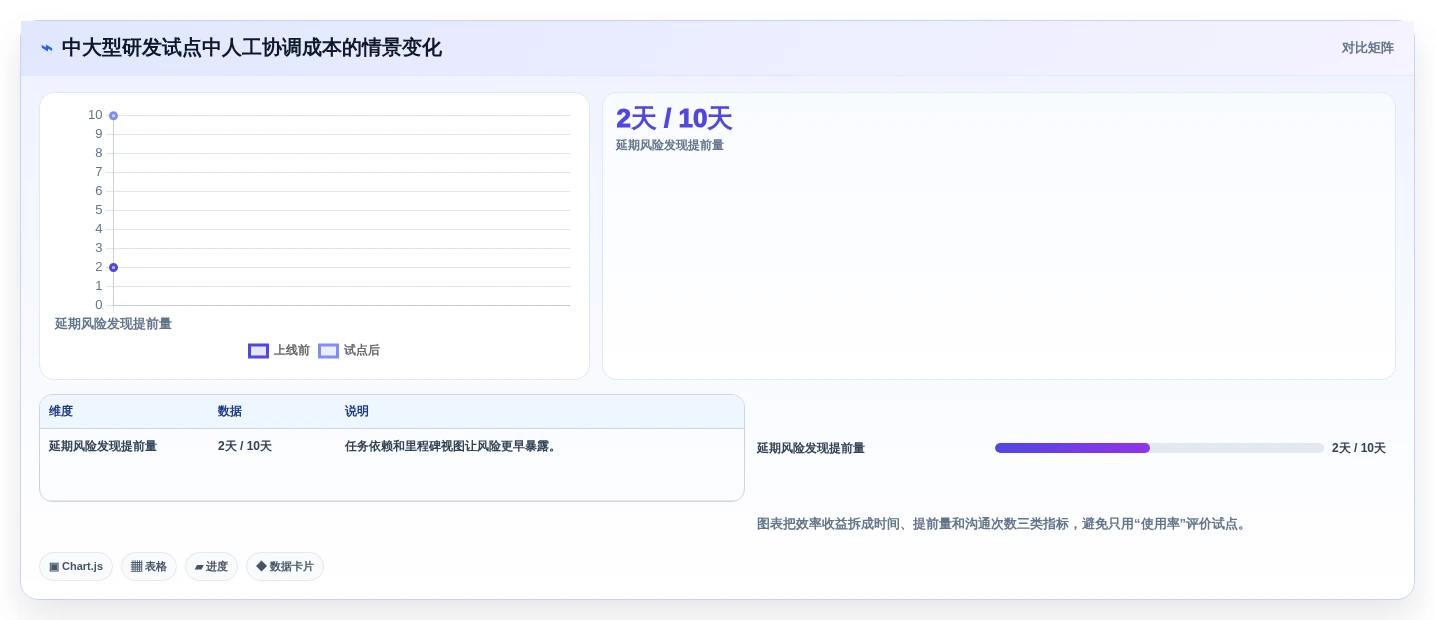Screen dimensions: 1435x620
Task: Select the chart data point at value 2
Action: coord(113,268)
